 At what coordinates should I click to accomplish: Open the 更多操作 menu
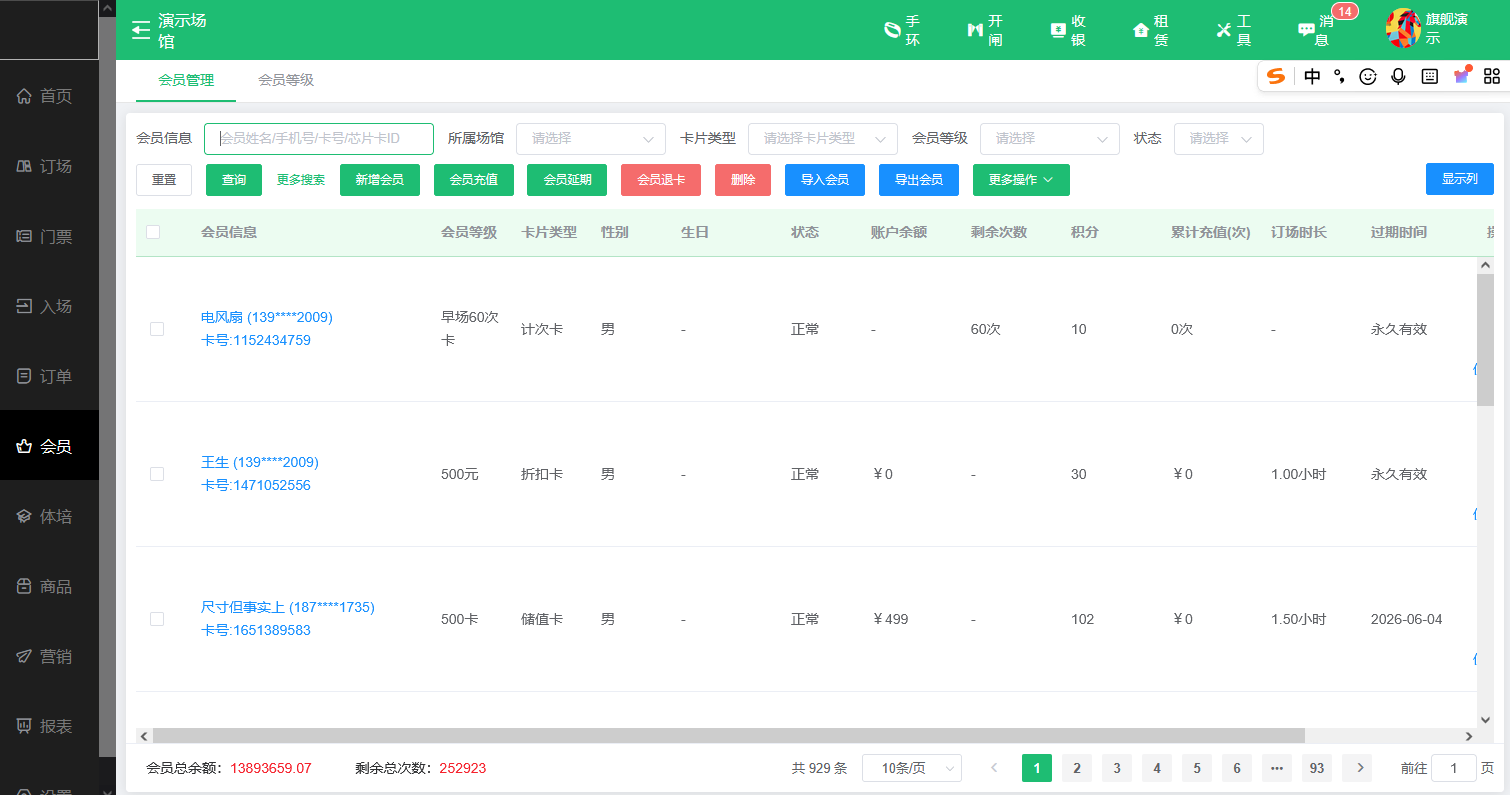pyautogui.click(x=1021, y=180)
